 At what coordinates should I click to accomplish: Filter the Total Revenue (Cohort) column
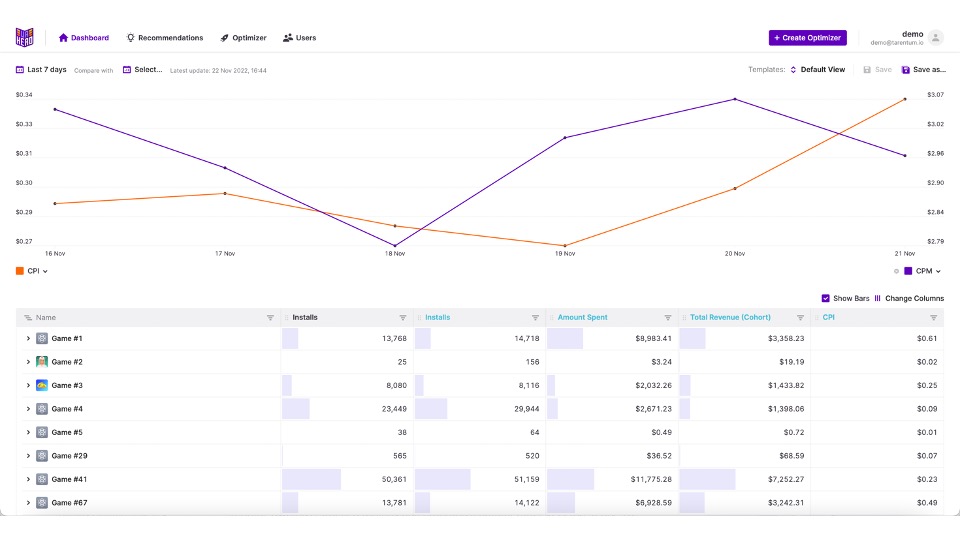point(800,318)
